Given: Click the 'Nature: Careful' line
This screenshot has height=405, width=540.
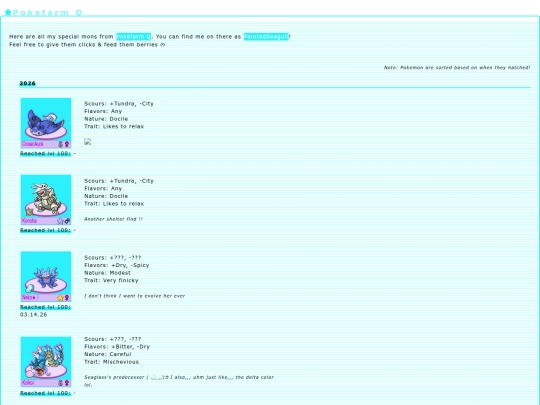Looking at the screenshot, I should [108, 354].
